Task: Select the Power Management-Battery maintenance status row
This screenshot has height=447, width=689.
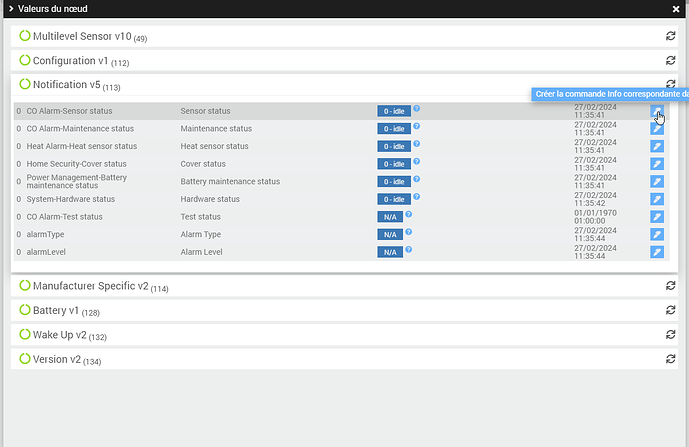Action: pyautogui.click(x=341, y=182)
